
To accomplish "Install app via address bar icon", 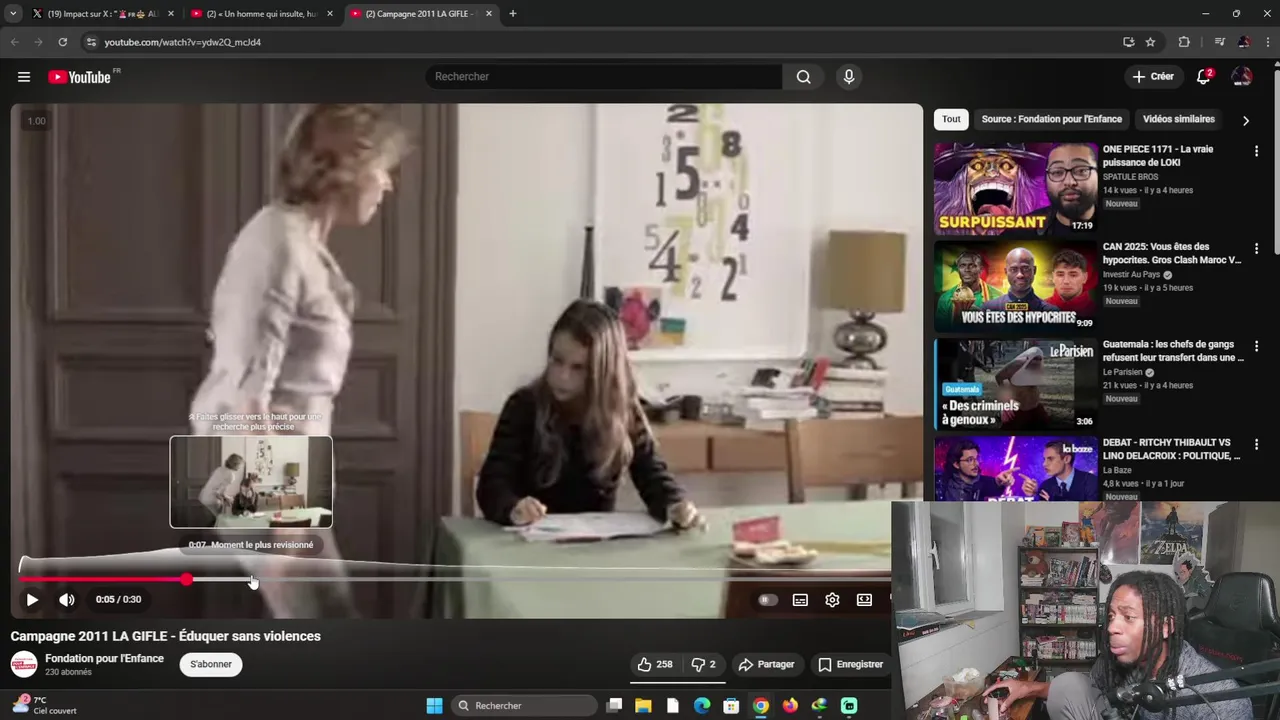I will point(1128,42).
